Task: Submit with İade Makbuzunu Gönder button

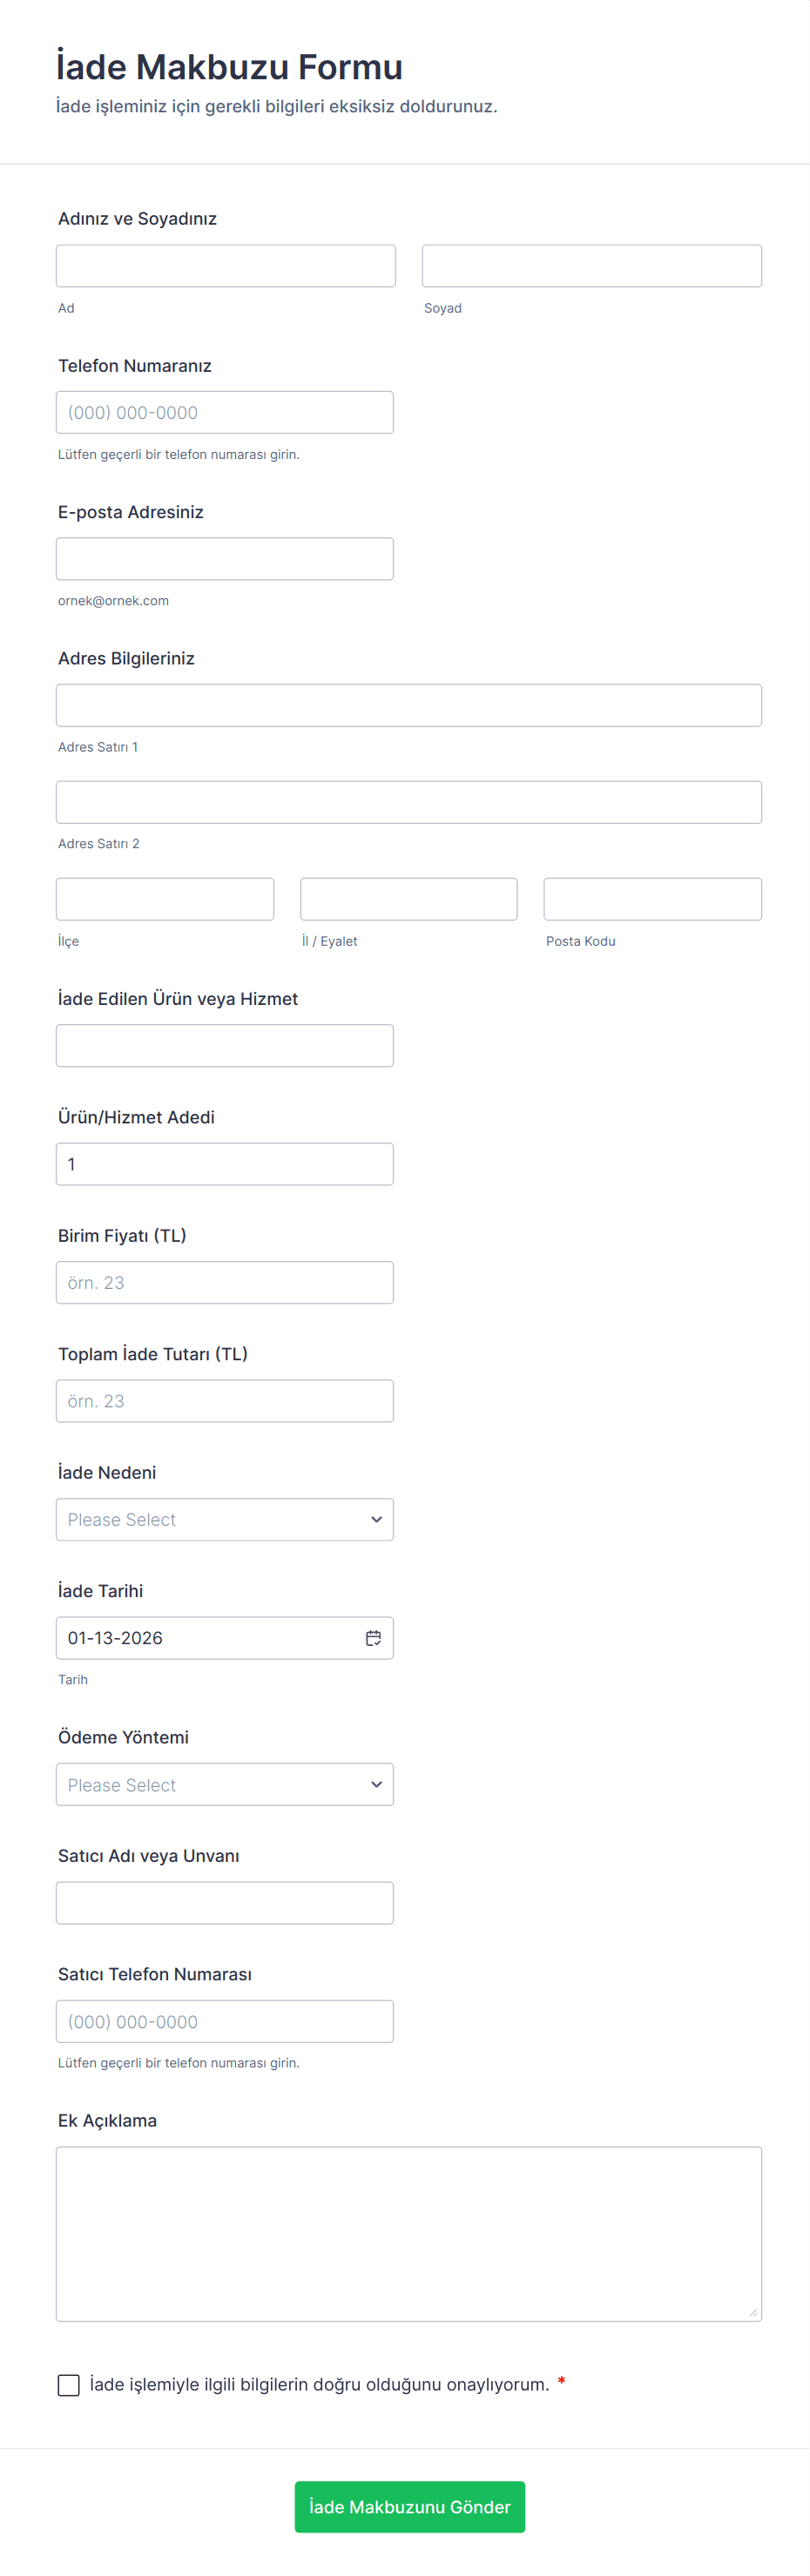Action: click(x=409, y=2506)
